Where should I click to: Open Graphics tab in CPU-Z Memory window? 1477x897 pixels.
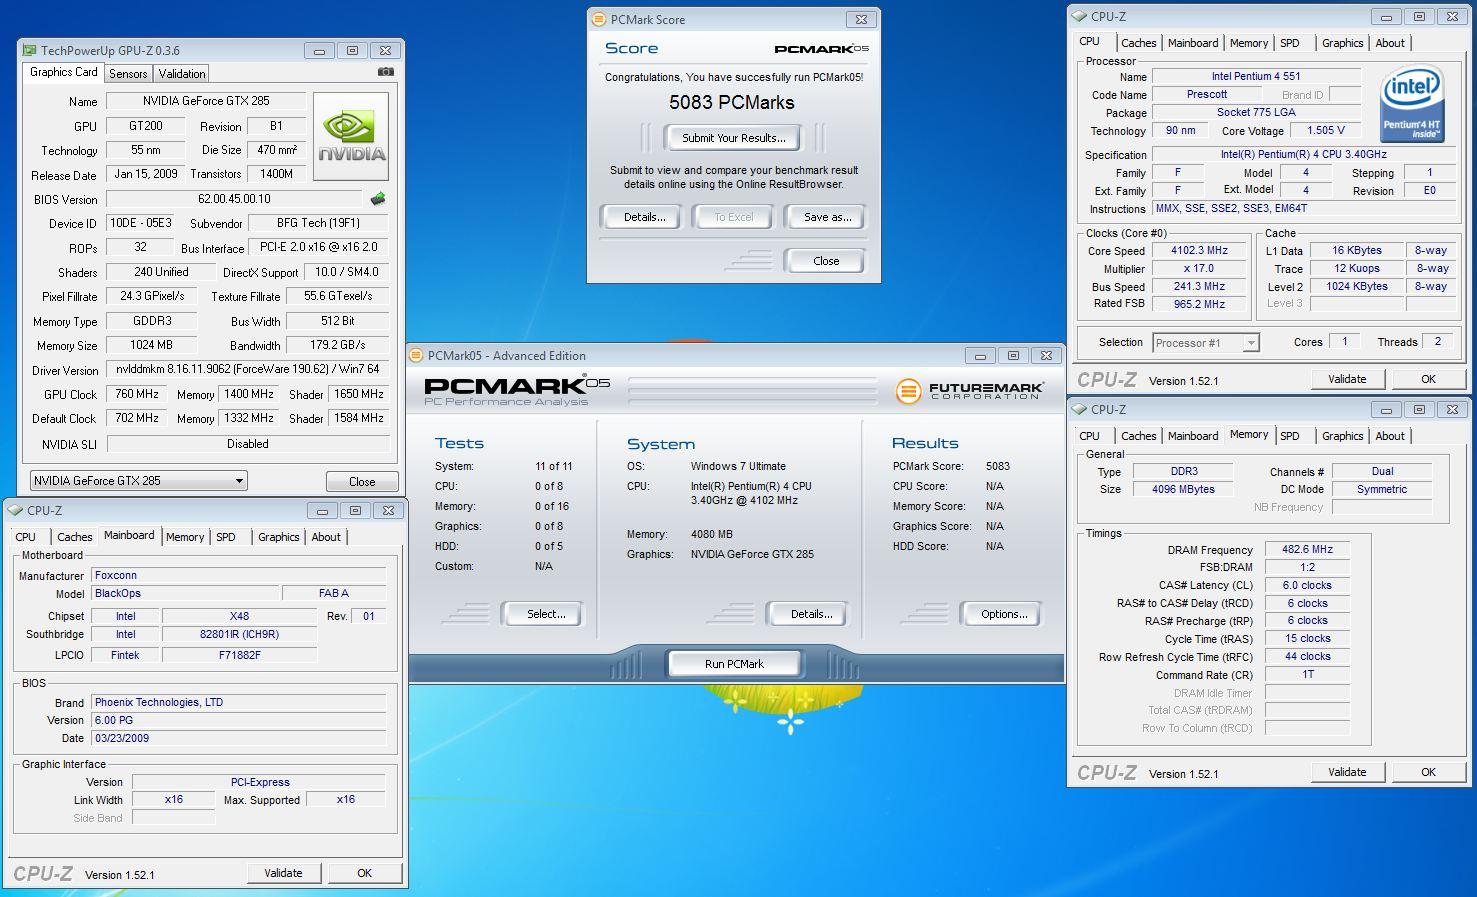coord(1342,436)
